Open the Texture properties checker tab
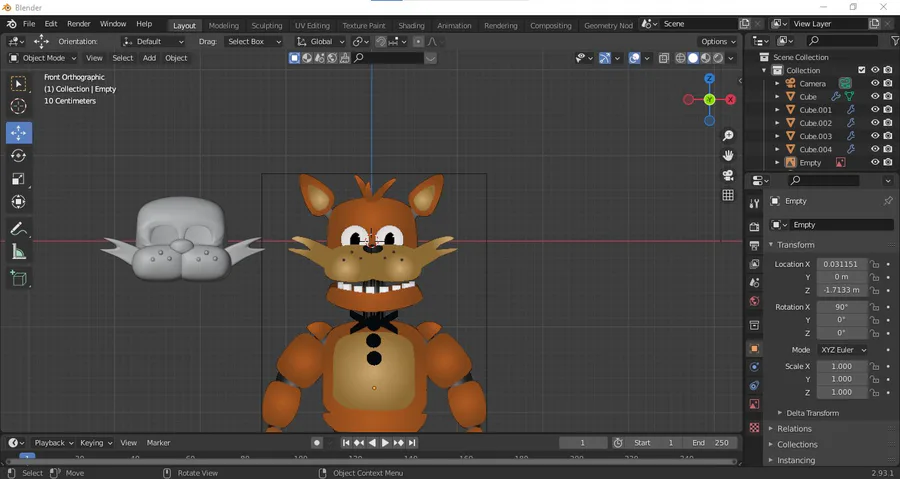The height and width of the screenshot is (479, 900). click(754, 427)
